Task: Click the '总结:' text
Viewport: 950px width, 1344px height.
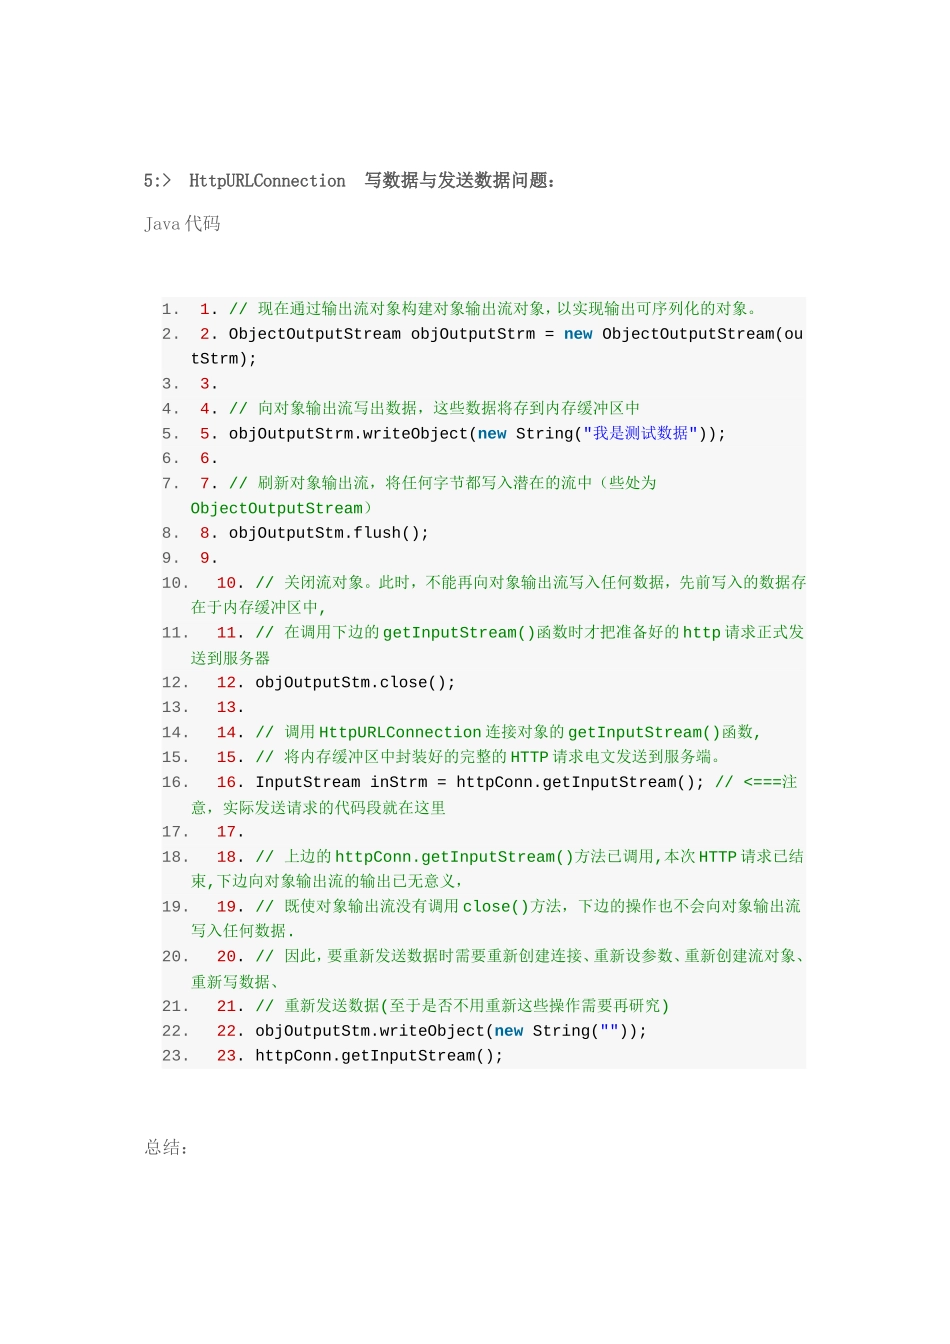Action: click(x=167, y=1148)
